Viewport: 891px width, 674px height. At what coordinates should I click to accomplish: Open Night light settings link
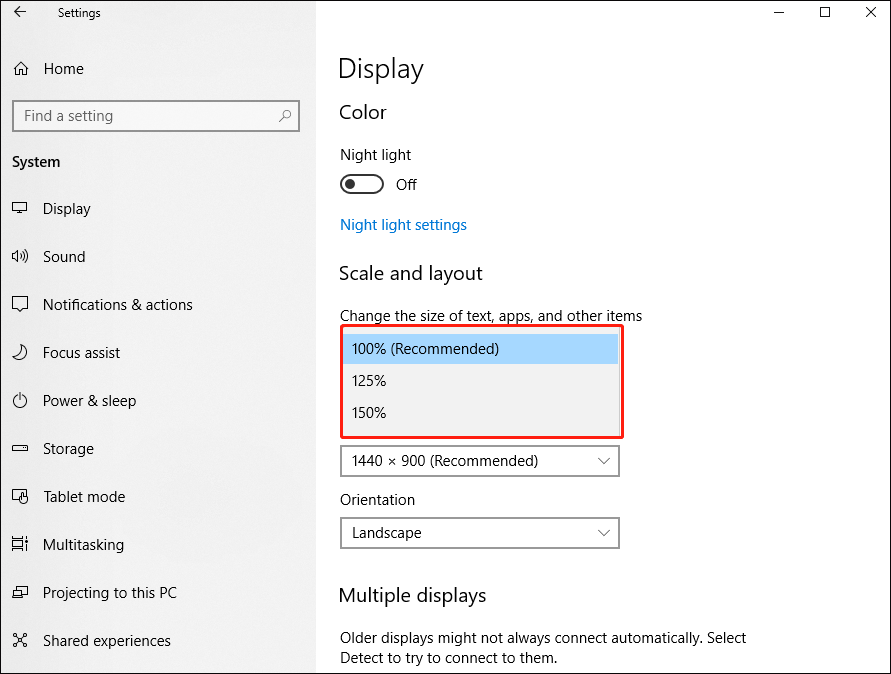pos(403,225)
